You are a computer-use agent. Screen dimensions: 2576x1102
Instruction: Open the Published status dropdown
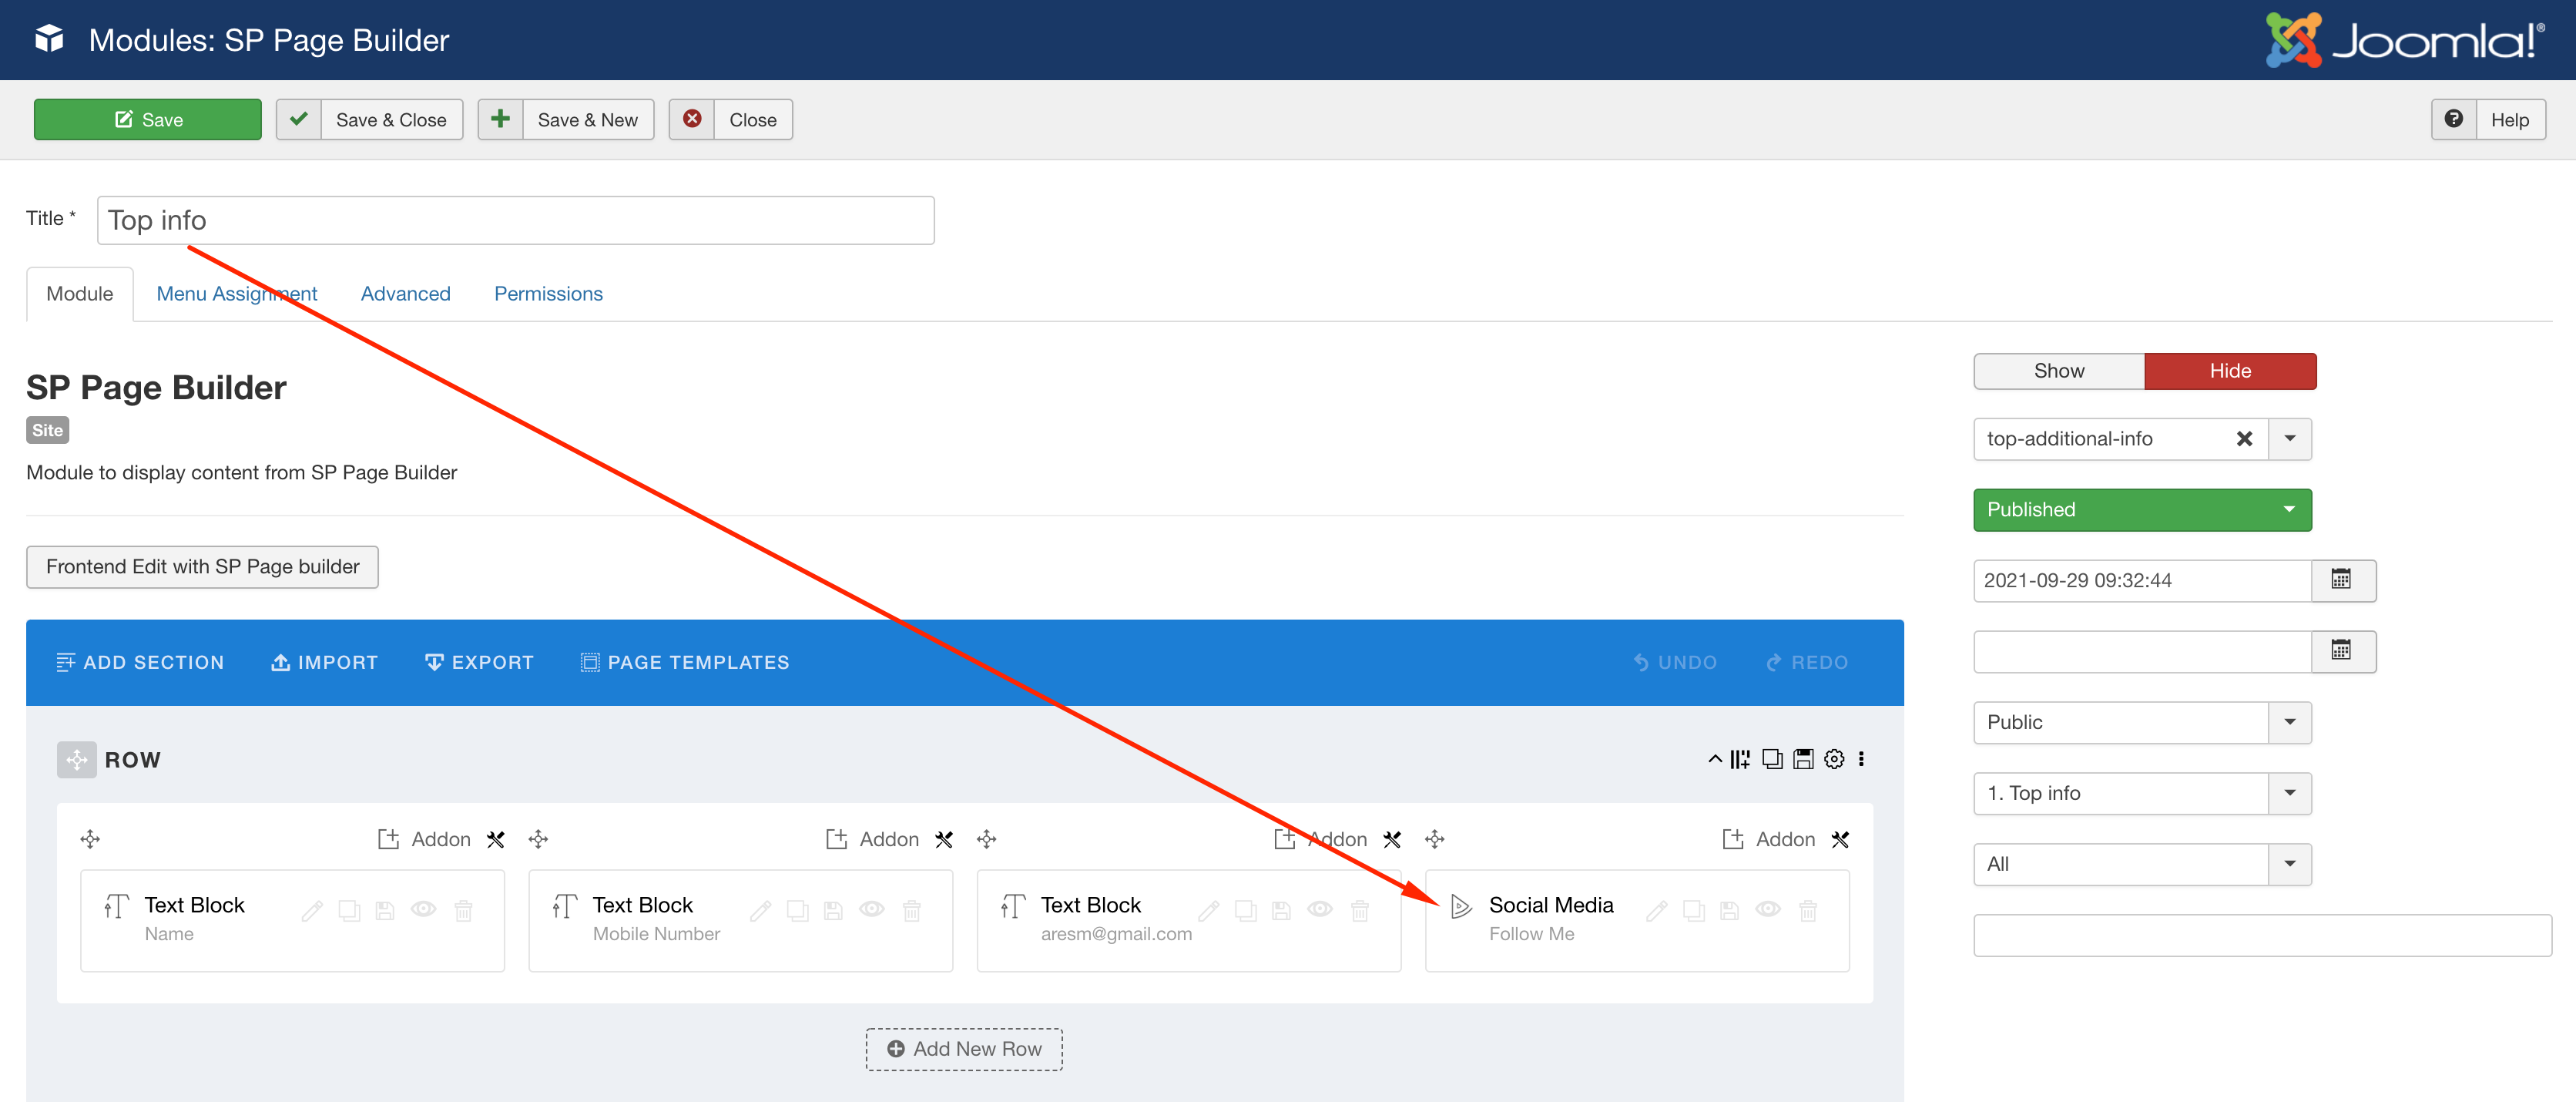click(2141, 510)
